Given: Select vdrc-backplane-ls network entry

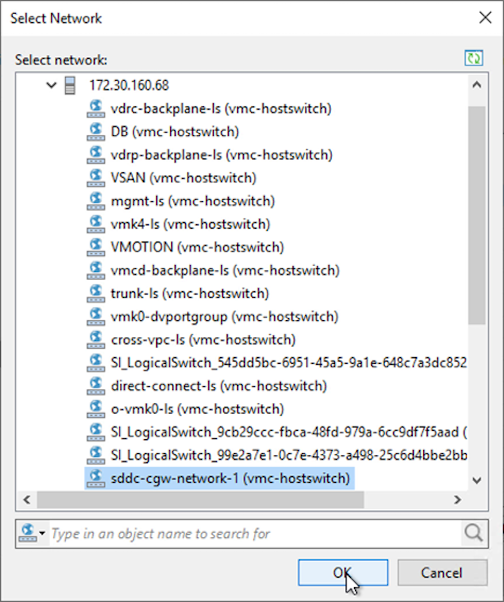Looking at the screenshot, I should 221,109.
